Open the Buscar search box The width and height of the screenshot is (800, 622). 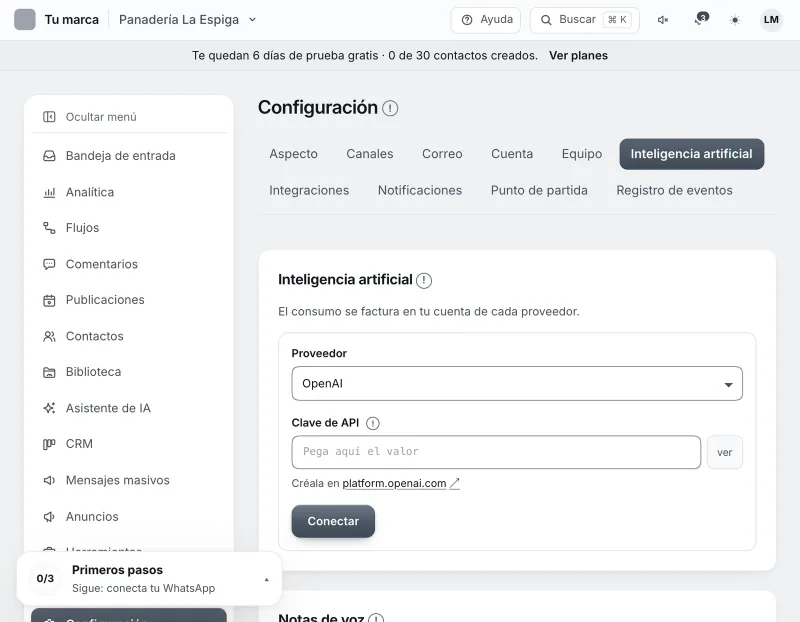[585, 20]
